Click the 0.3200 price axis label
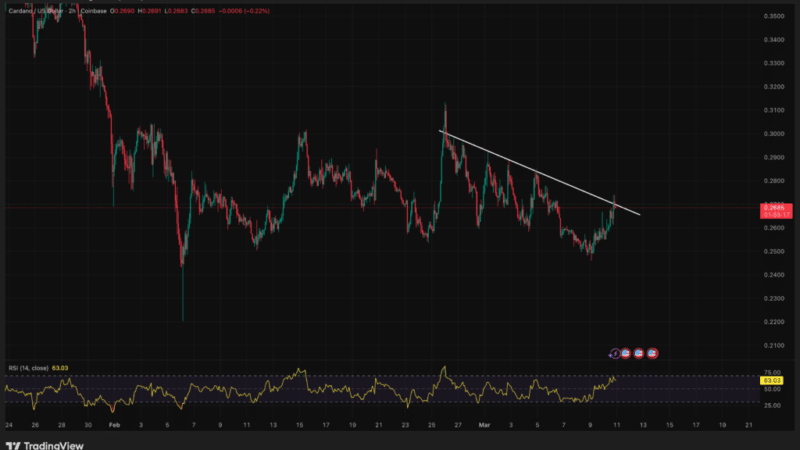 click(x=773, y=87)
